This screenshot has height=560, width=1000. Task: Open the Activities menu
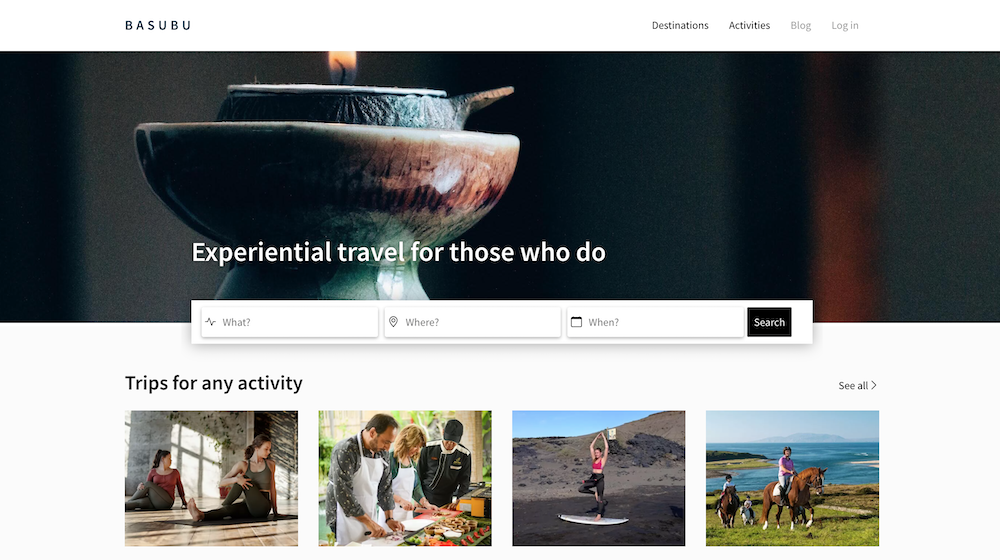pos(749,26)
